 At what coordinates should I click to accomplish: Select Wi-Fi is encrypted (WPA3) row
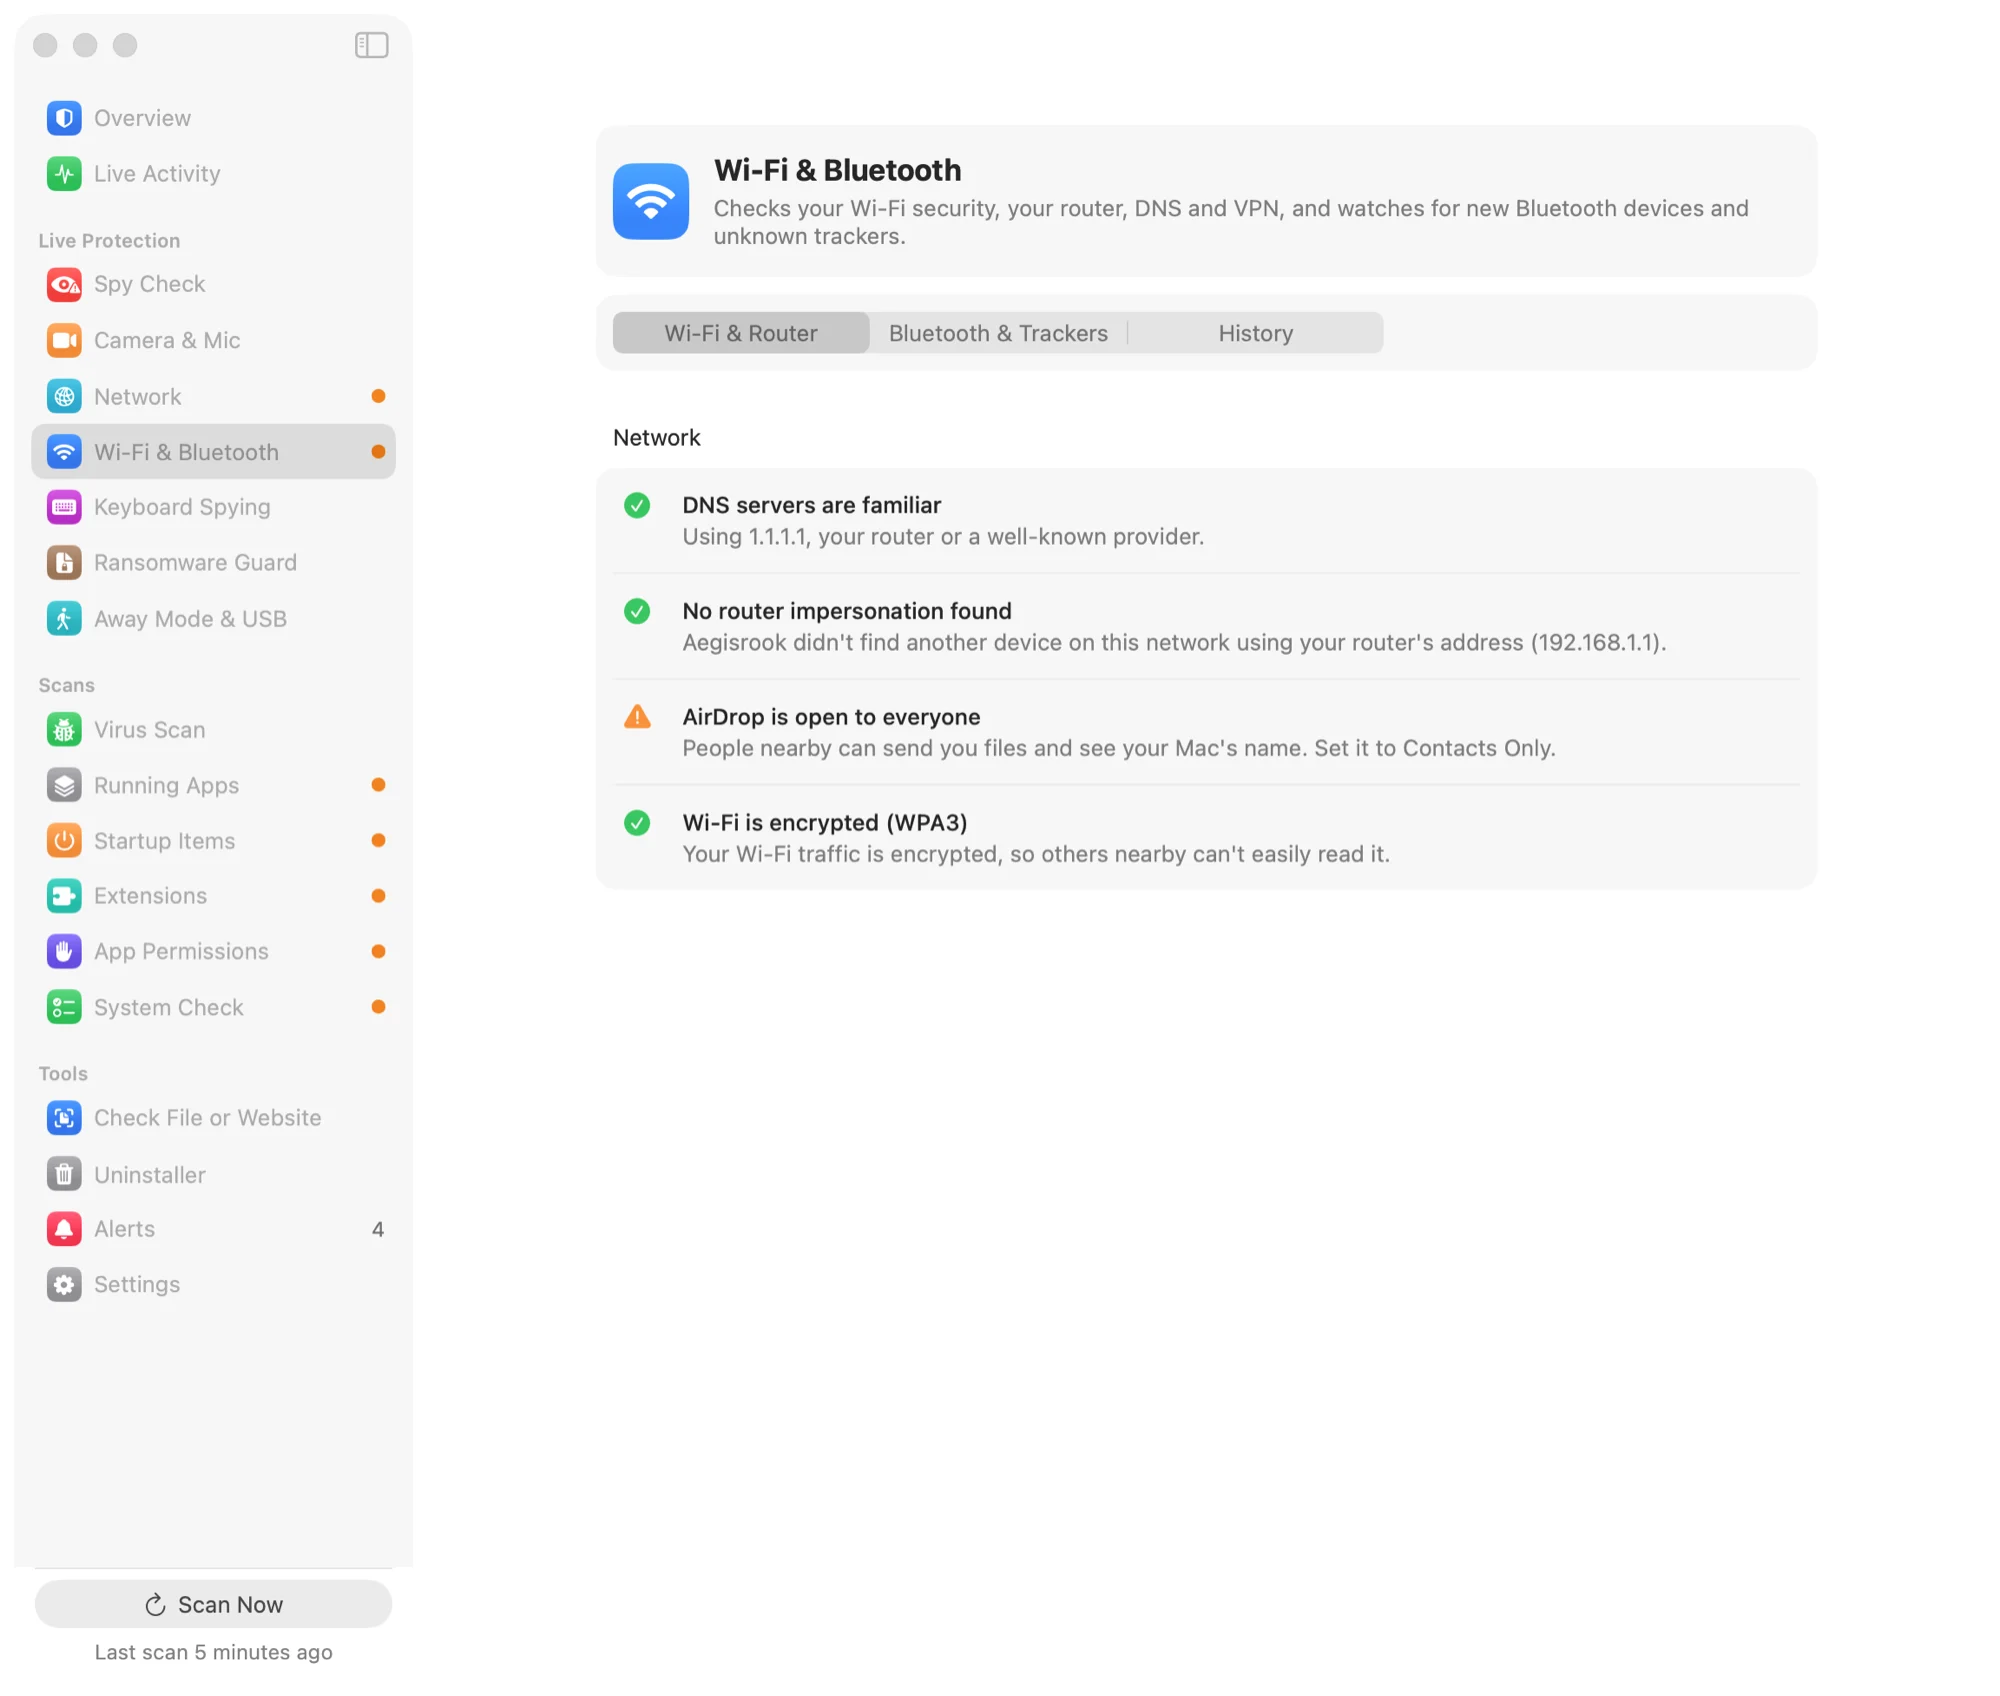point(1206,838)
